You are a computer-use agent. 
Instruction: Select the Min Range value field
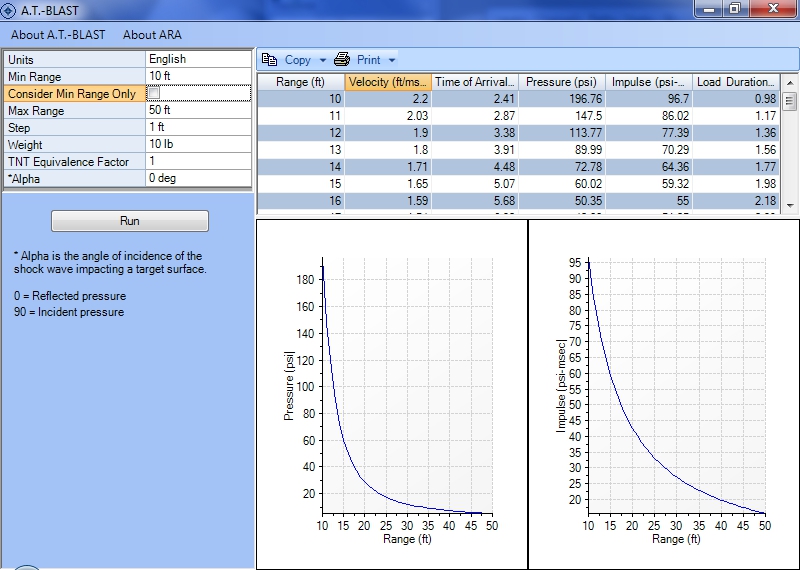pyautogui.click(x=198, y=76)
